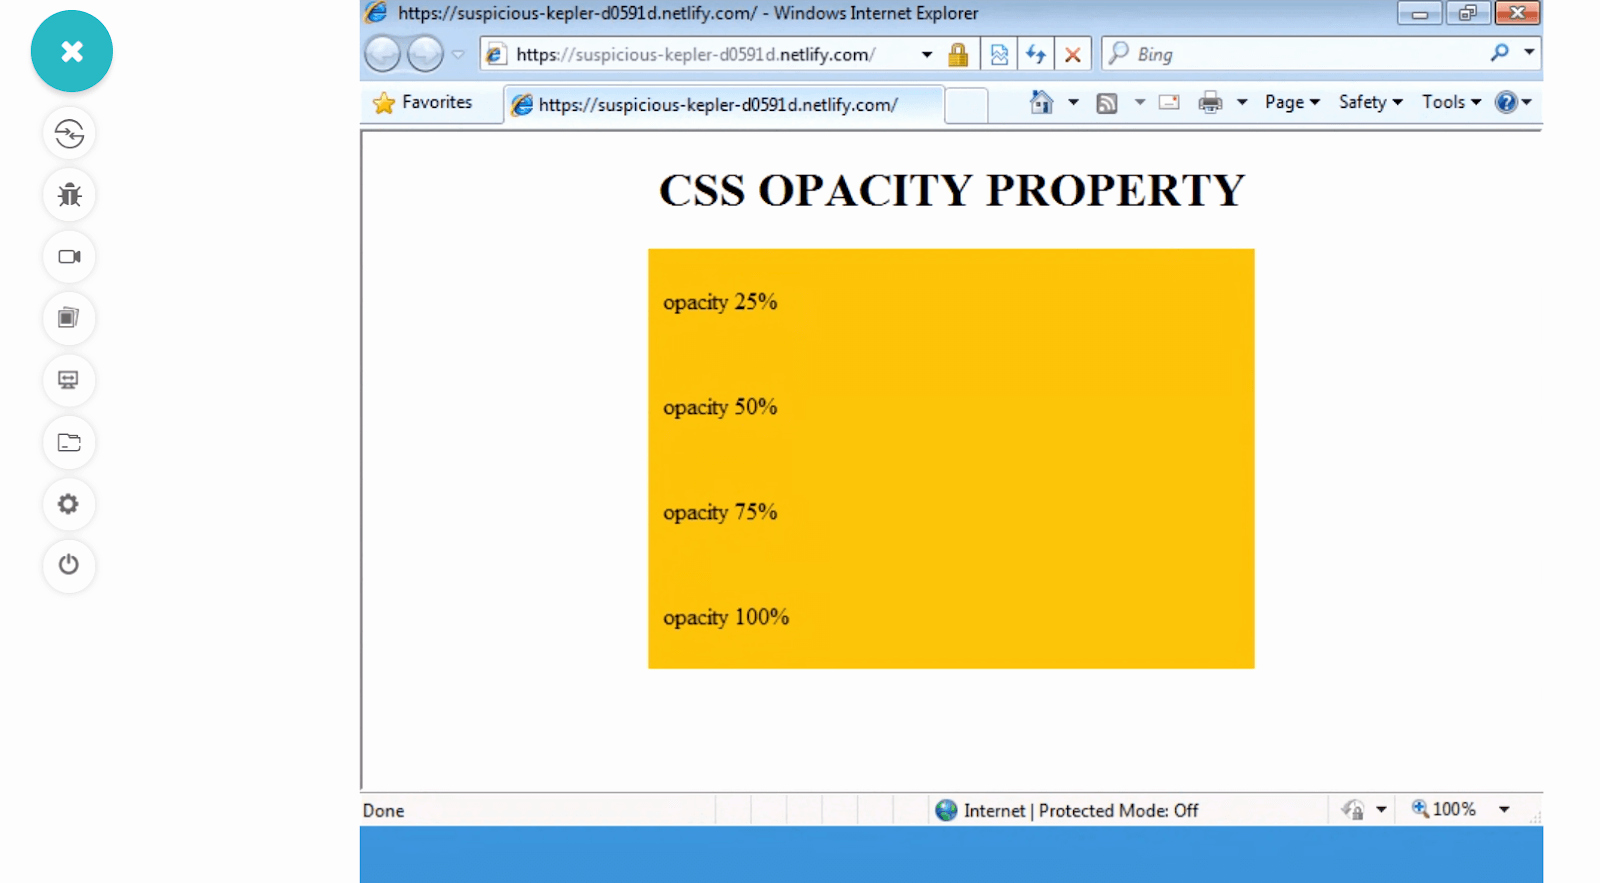Click the Help question mark icon
1600x883 pixels.
point(1506,102)
